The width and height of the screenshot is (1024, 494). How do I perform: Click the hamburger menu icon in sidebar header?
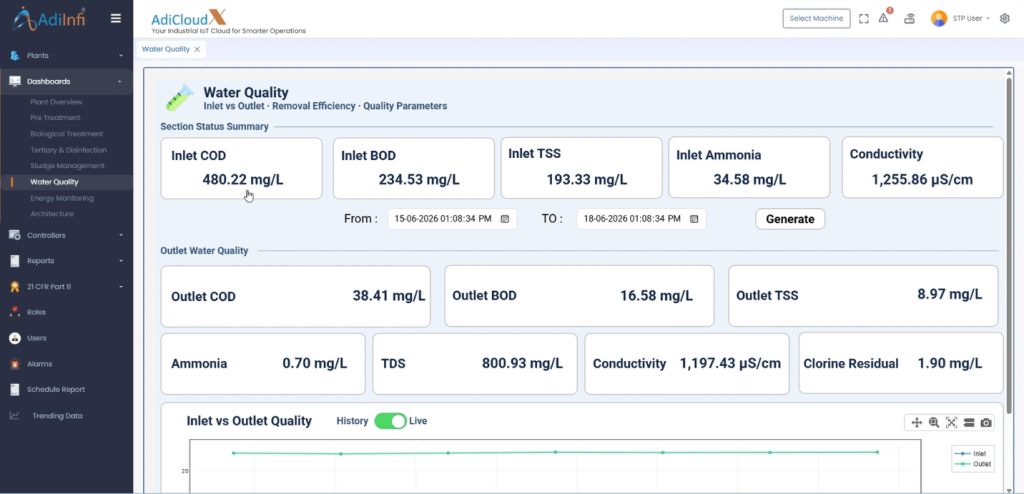click(x=116, y=18)
